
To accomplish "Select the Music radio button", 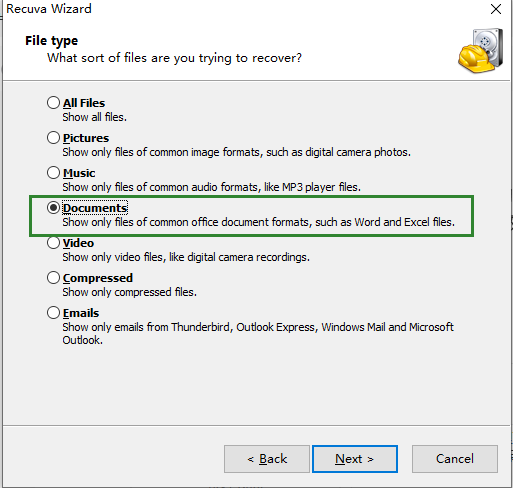I will 53,173.
